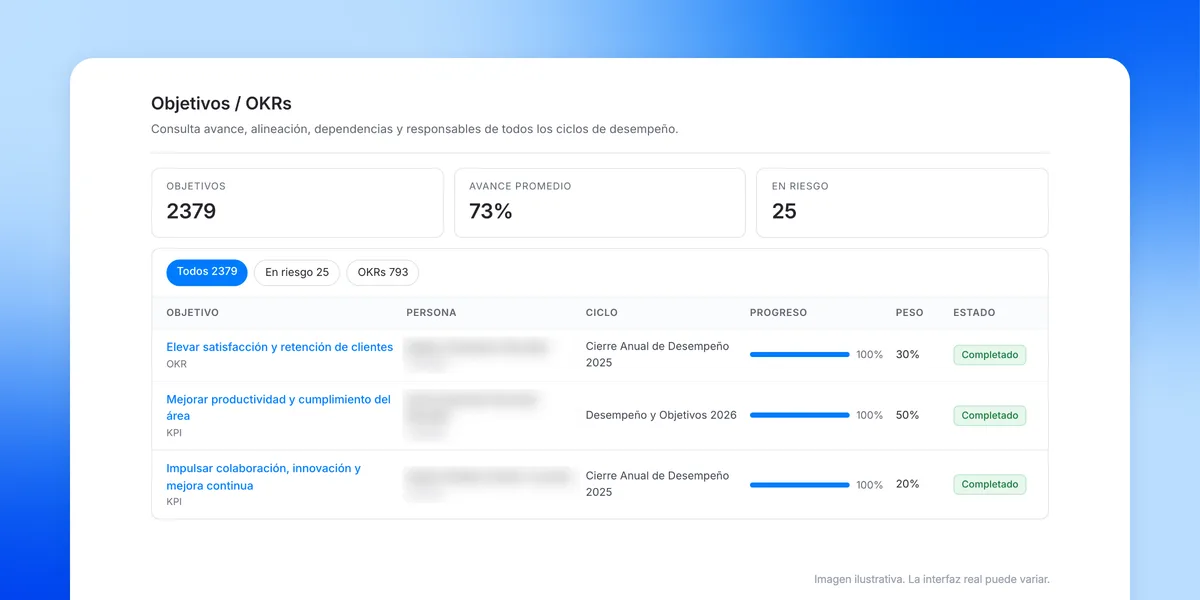Screen dimensions: 1200x600
Task: Click the PESO column header
Action: click(910, 313)
